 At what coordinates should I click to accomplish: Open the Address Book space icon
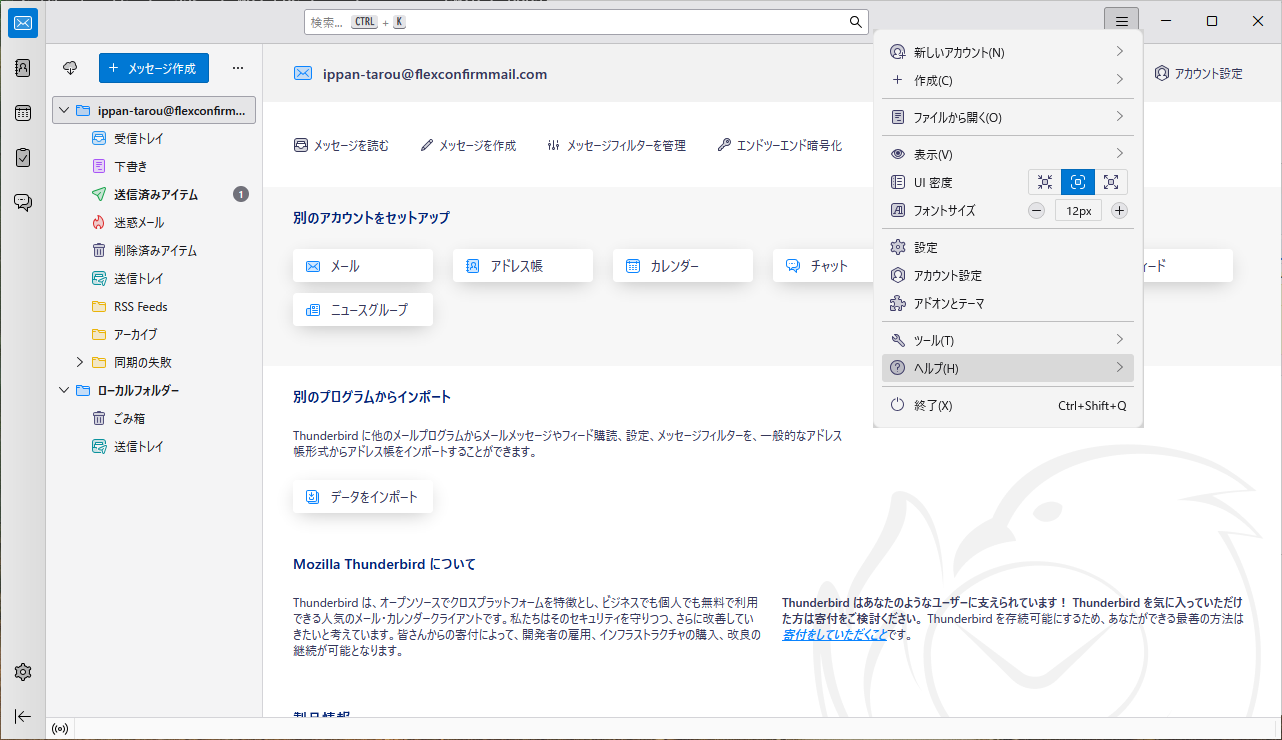22,68
